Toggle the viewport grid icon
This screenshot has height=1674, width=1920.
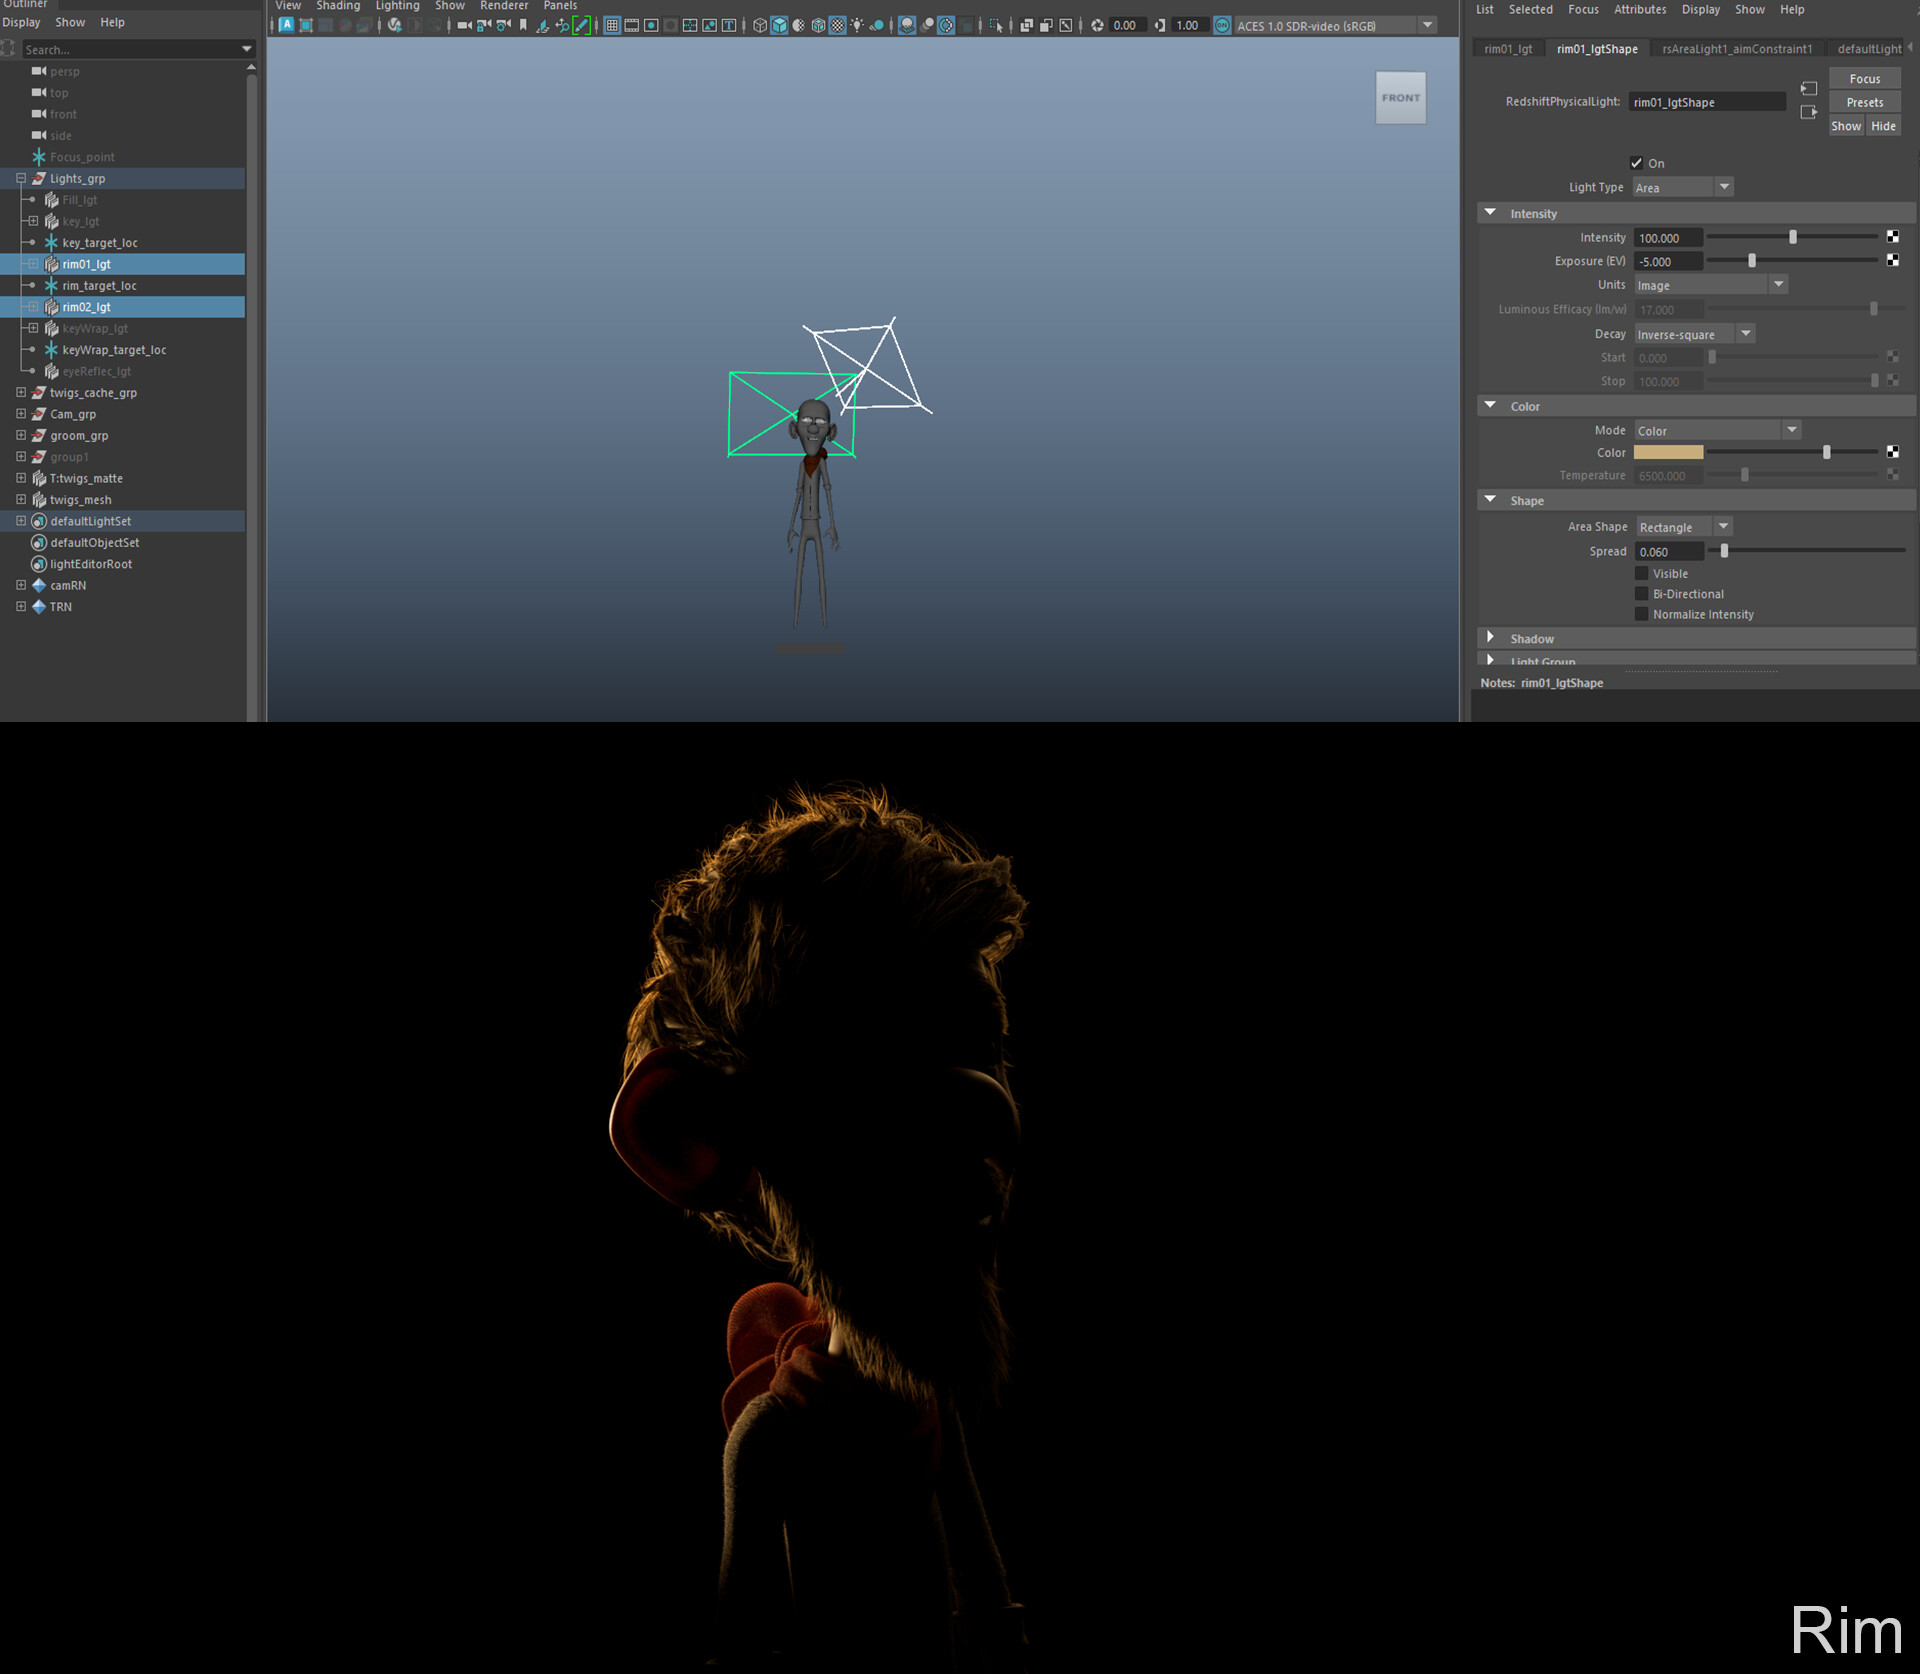612,26
